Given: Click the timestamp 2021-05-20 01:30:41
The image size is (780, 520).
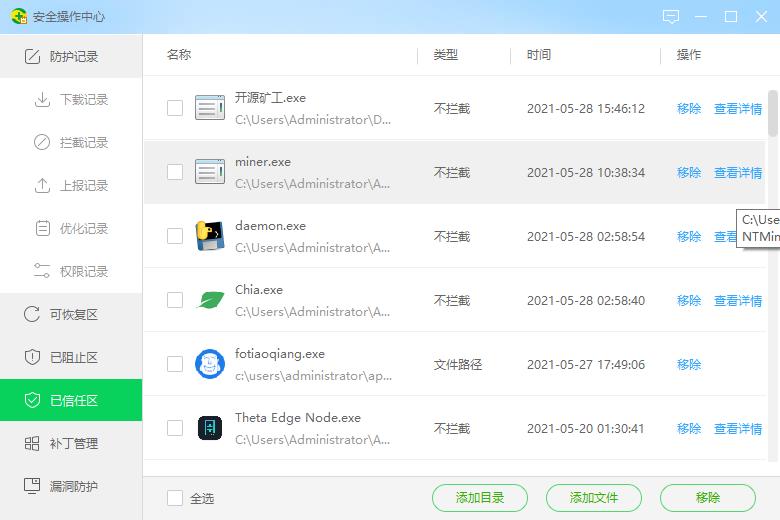Looking at the screenshot, I should tap(585, 428).
